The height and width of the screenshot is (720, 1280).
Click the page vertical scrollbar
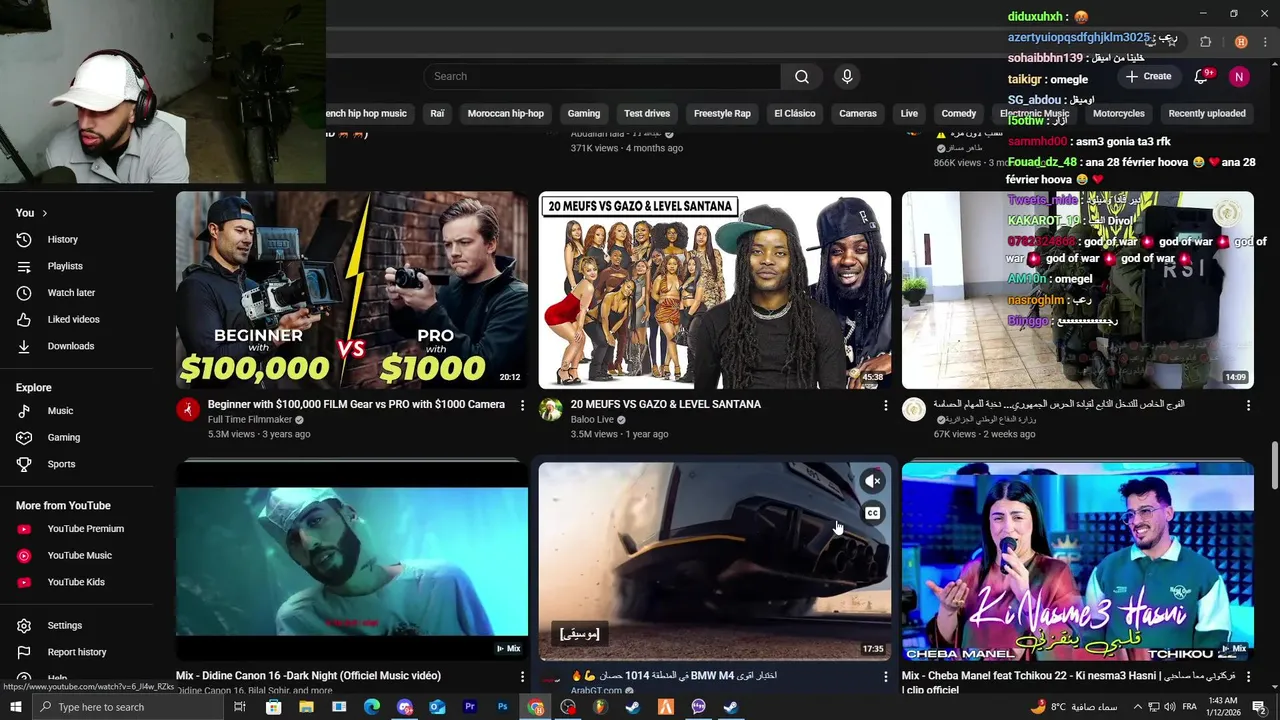[x=1274, y=465]
